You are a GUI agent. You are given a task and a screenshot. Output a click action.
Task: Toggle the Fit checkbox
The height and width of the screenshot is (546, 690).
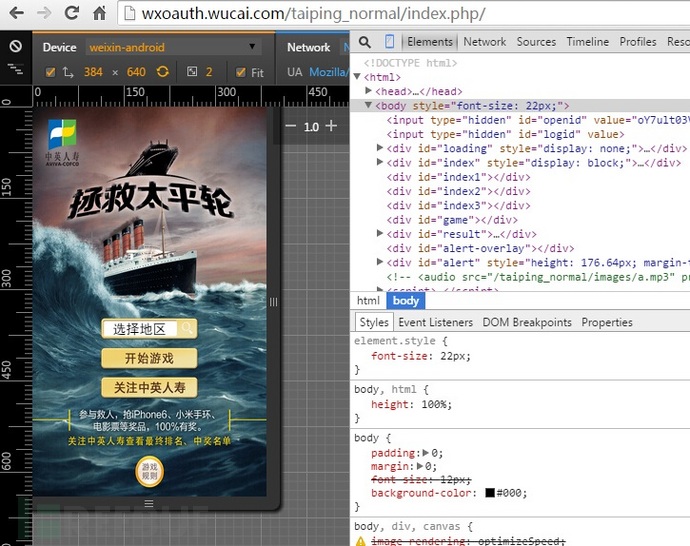[240, 72]
